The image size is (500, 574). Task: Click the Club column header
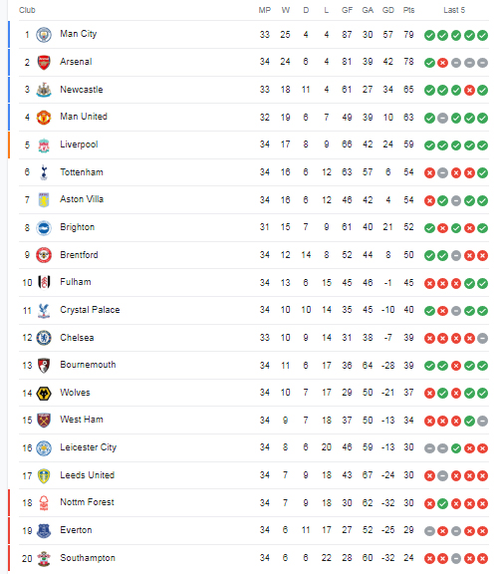27,10
